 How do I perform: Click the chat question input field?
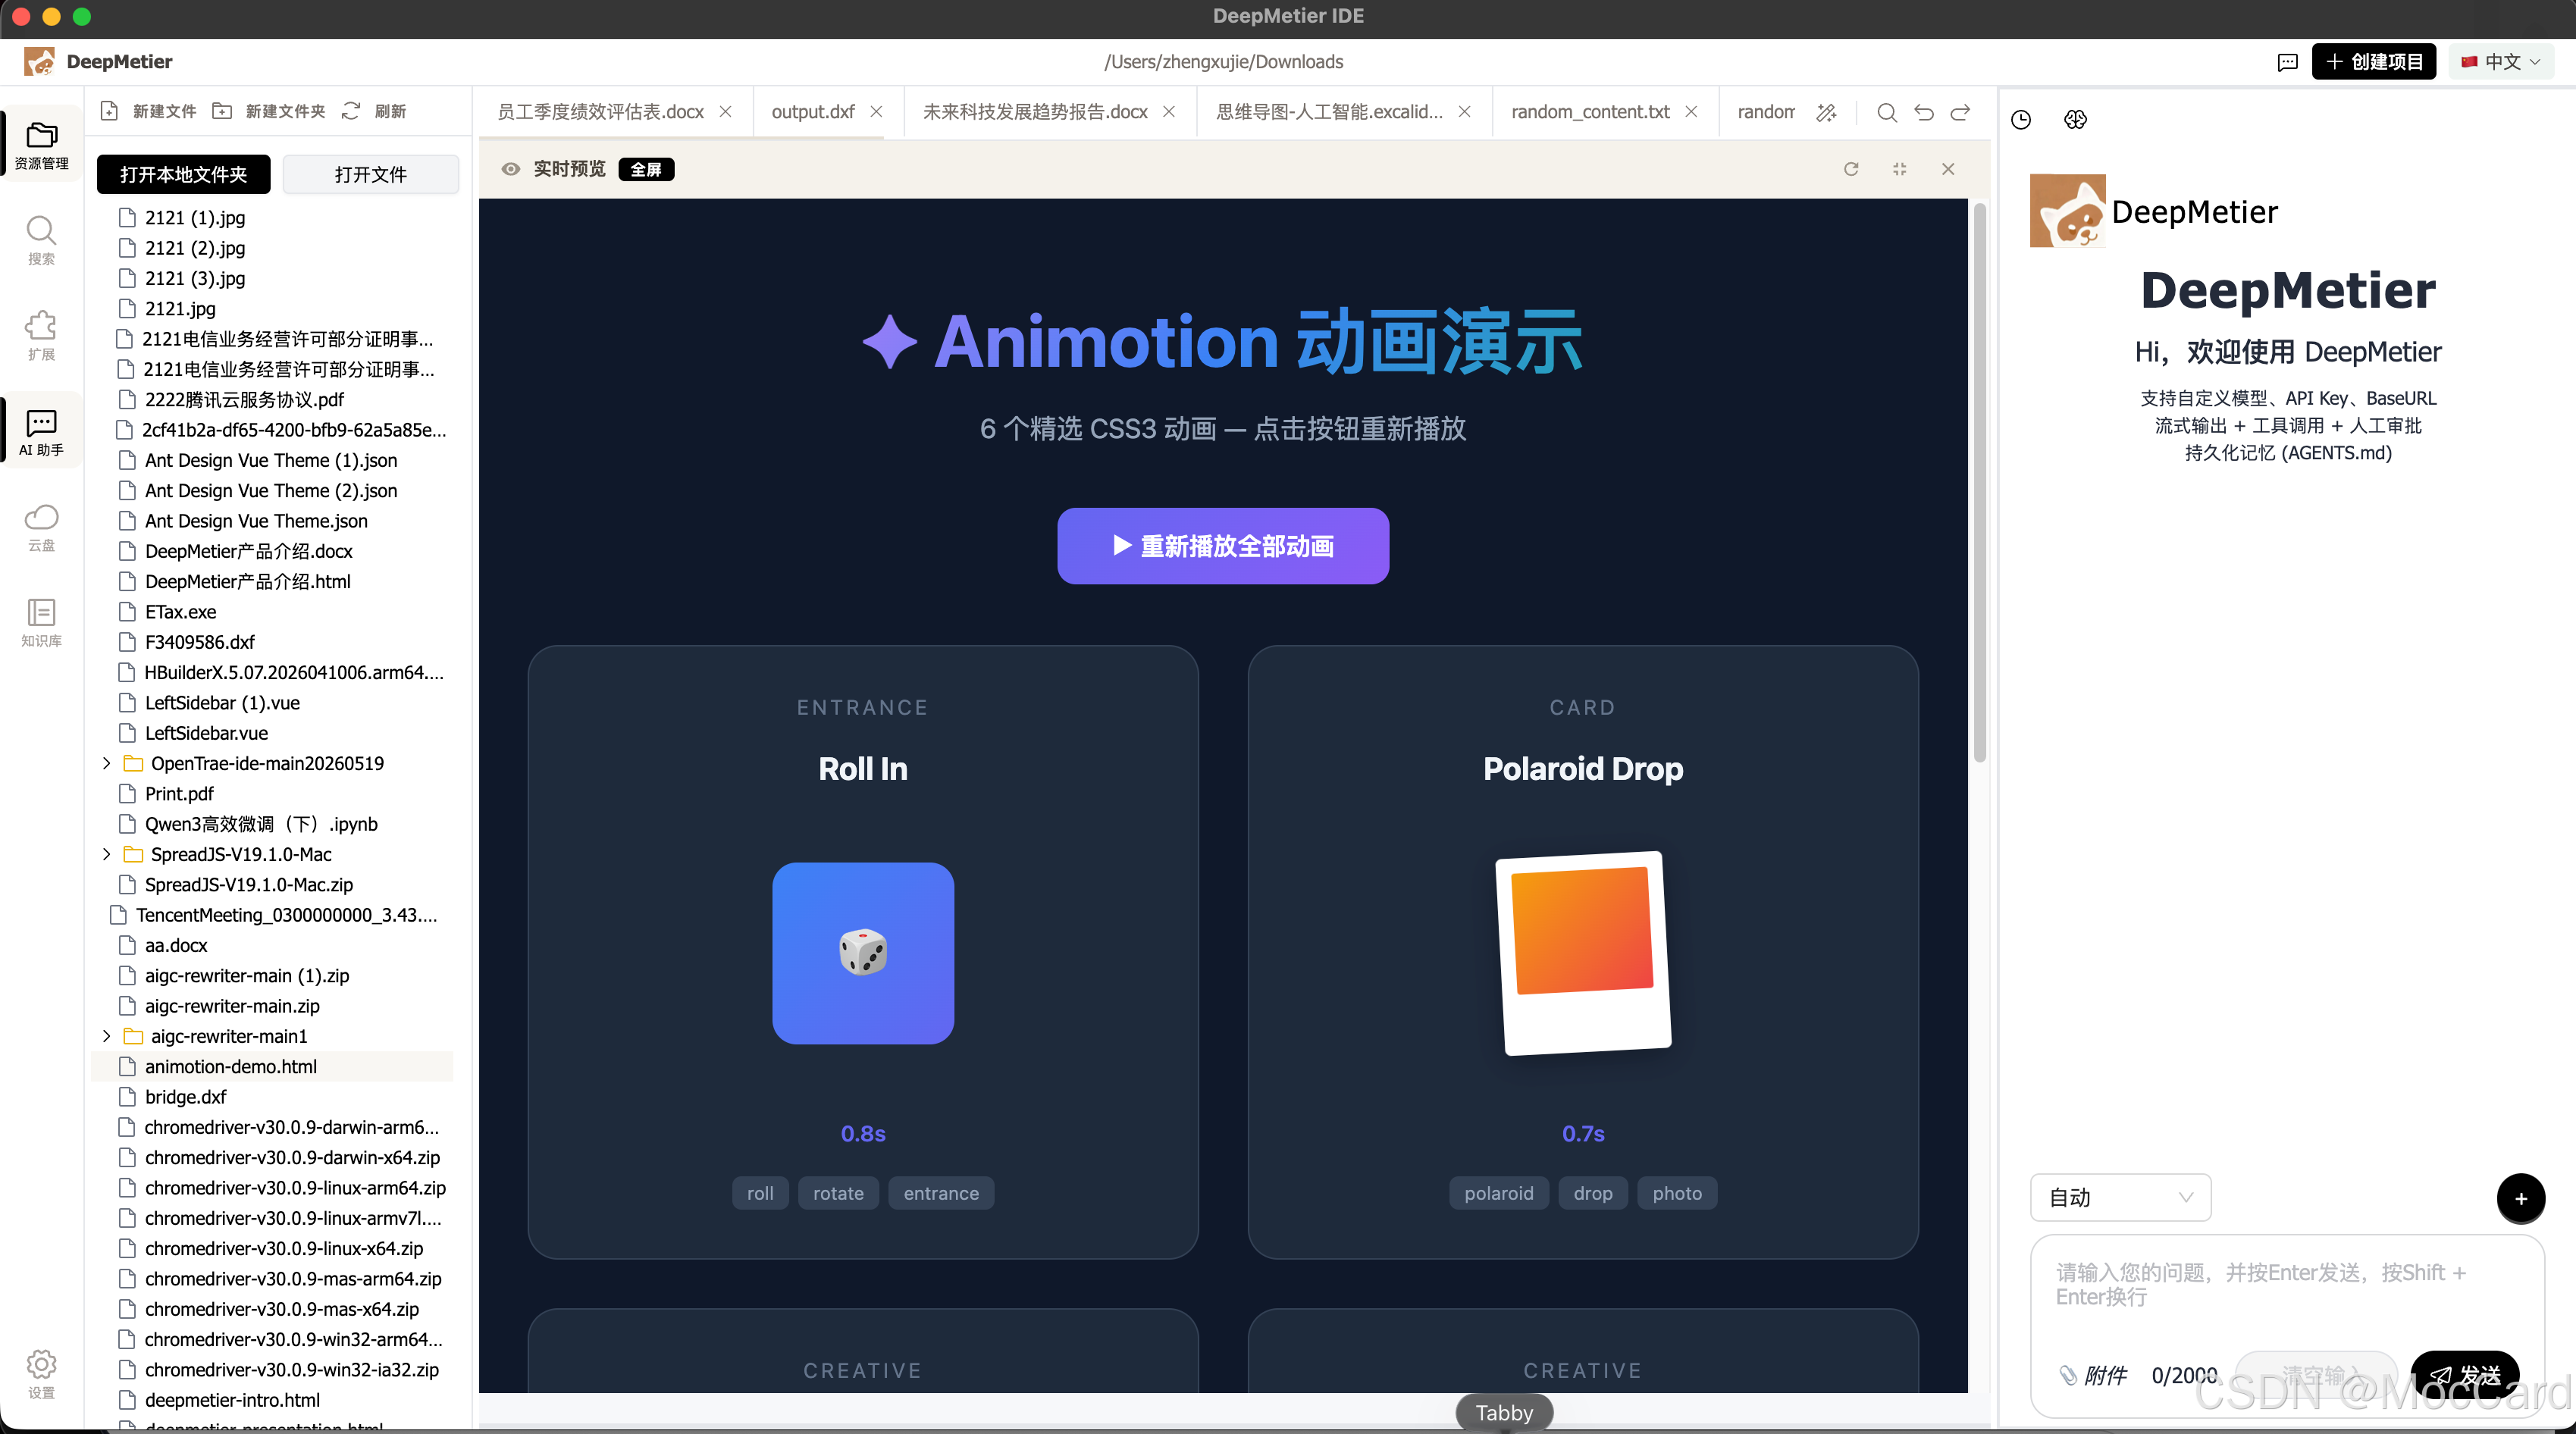pyautogui.click(x=2287, y=1286)
